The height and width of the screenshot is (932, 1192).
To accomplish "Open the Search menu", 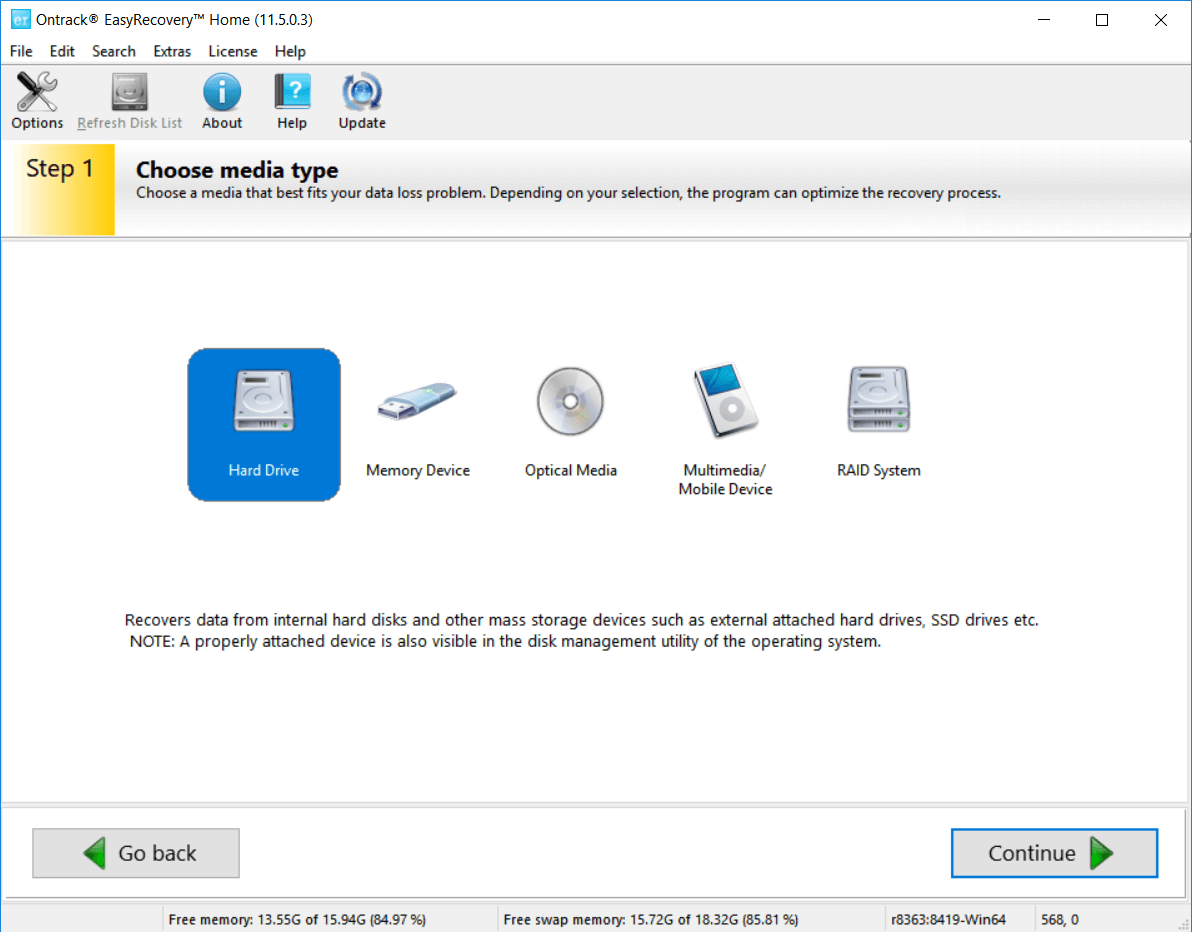I will [113, 51].
